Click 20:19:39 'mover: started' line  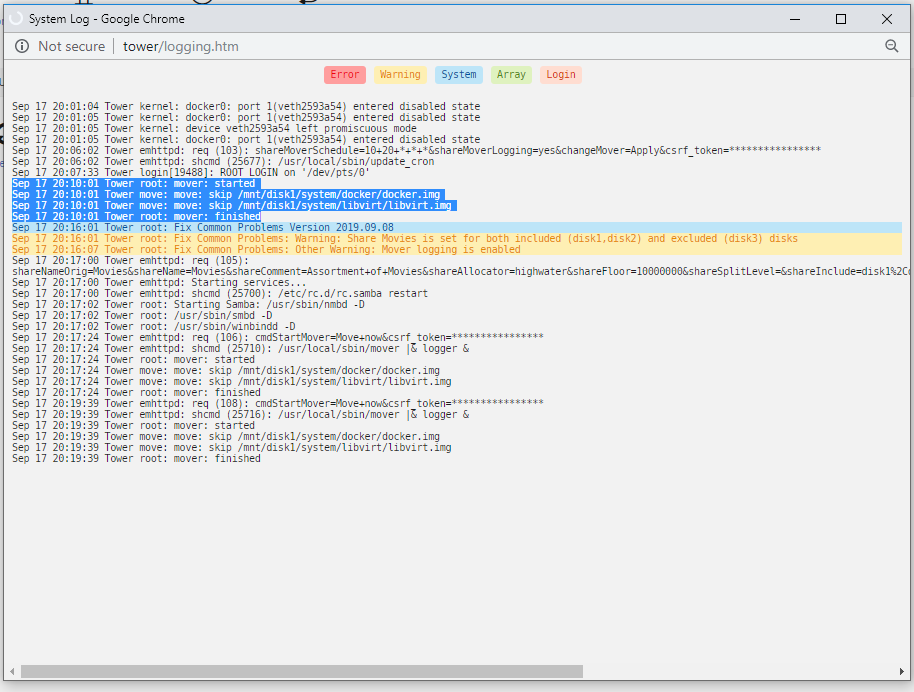[133, 425]
